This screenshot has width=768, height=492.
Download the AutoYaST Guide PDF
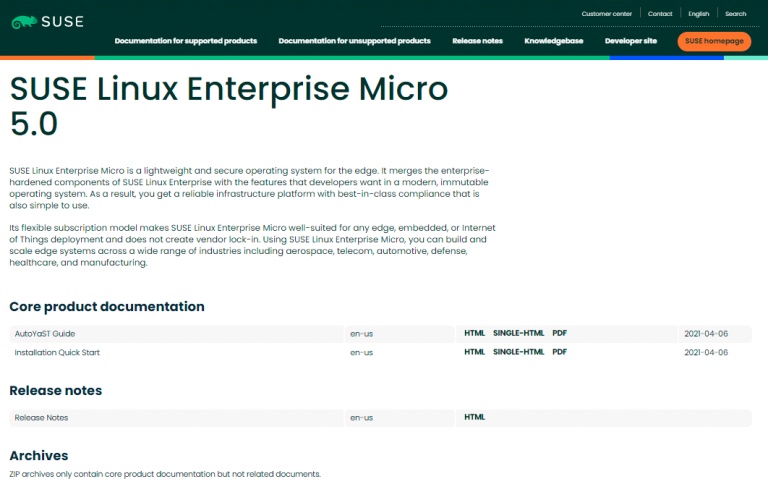pos(559,333)
